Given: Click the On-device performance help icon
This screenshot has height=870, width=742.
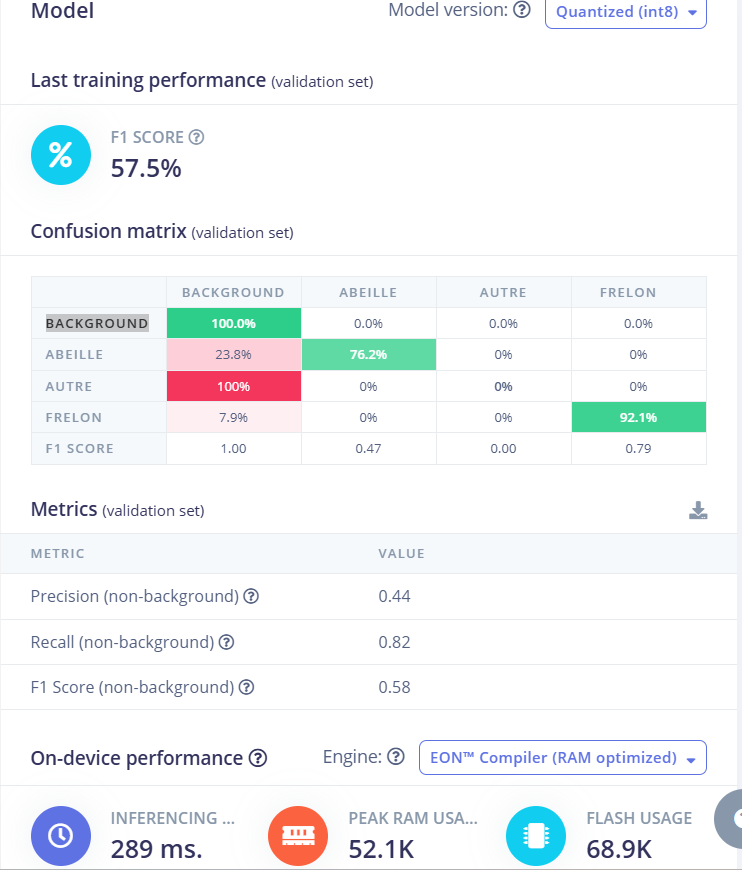Looking at the screenshot, I should point(258,758).
